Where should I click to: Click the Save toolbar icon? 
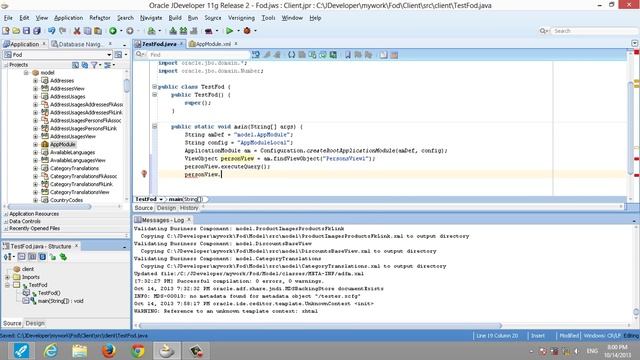[x=27, y=31]
